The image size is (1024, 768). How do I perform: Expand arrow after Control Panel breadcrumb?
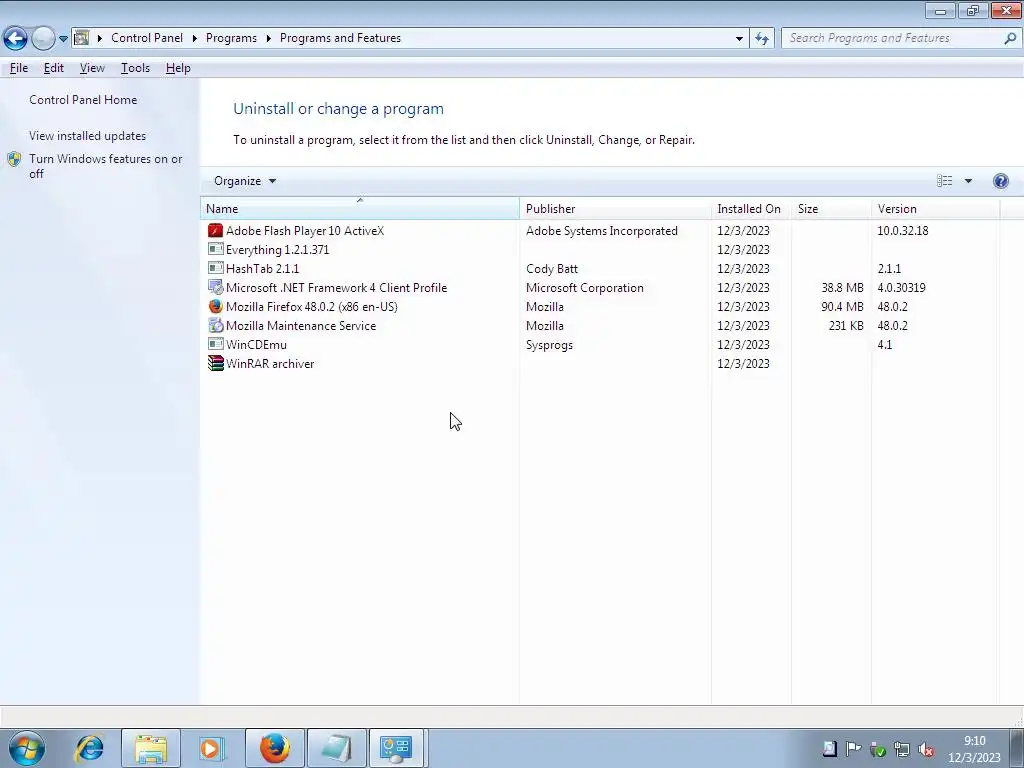(195, 39)
